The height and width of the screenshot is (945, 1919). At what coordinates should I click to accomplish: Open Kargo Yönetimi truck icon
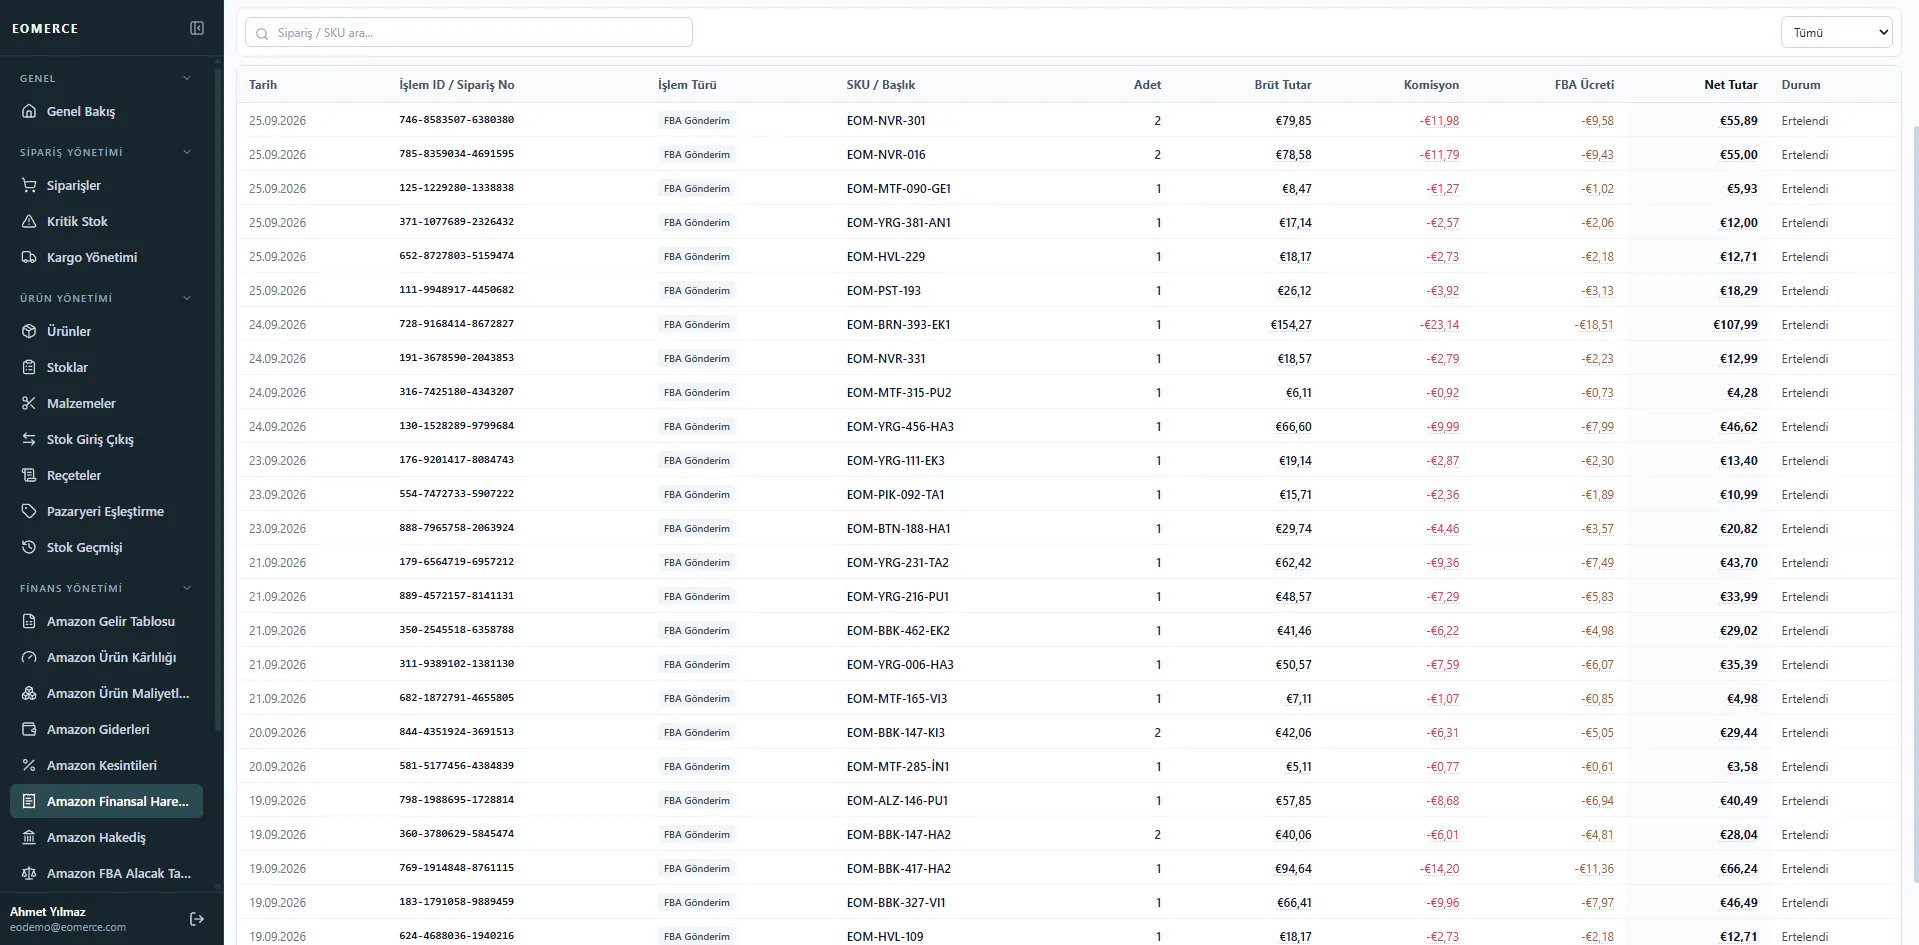coord(29,257)
